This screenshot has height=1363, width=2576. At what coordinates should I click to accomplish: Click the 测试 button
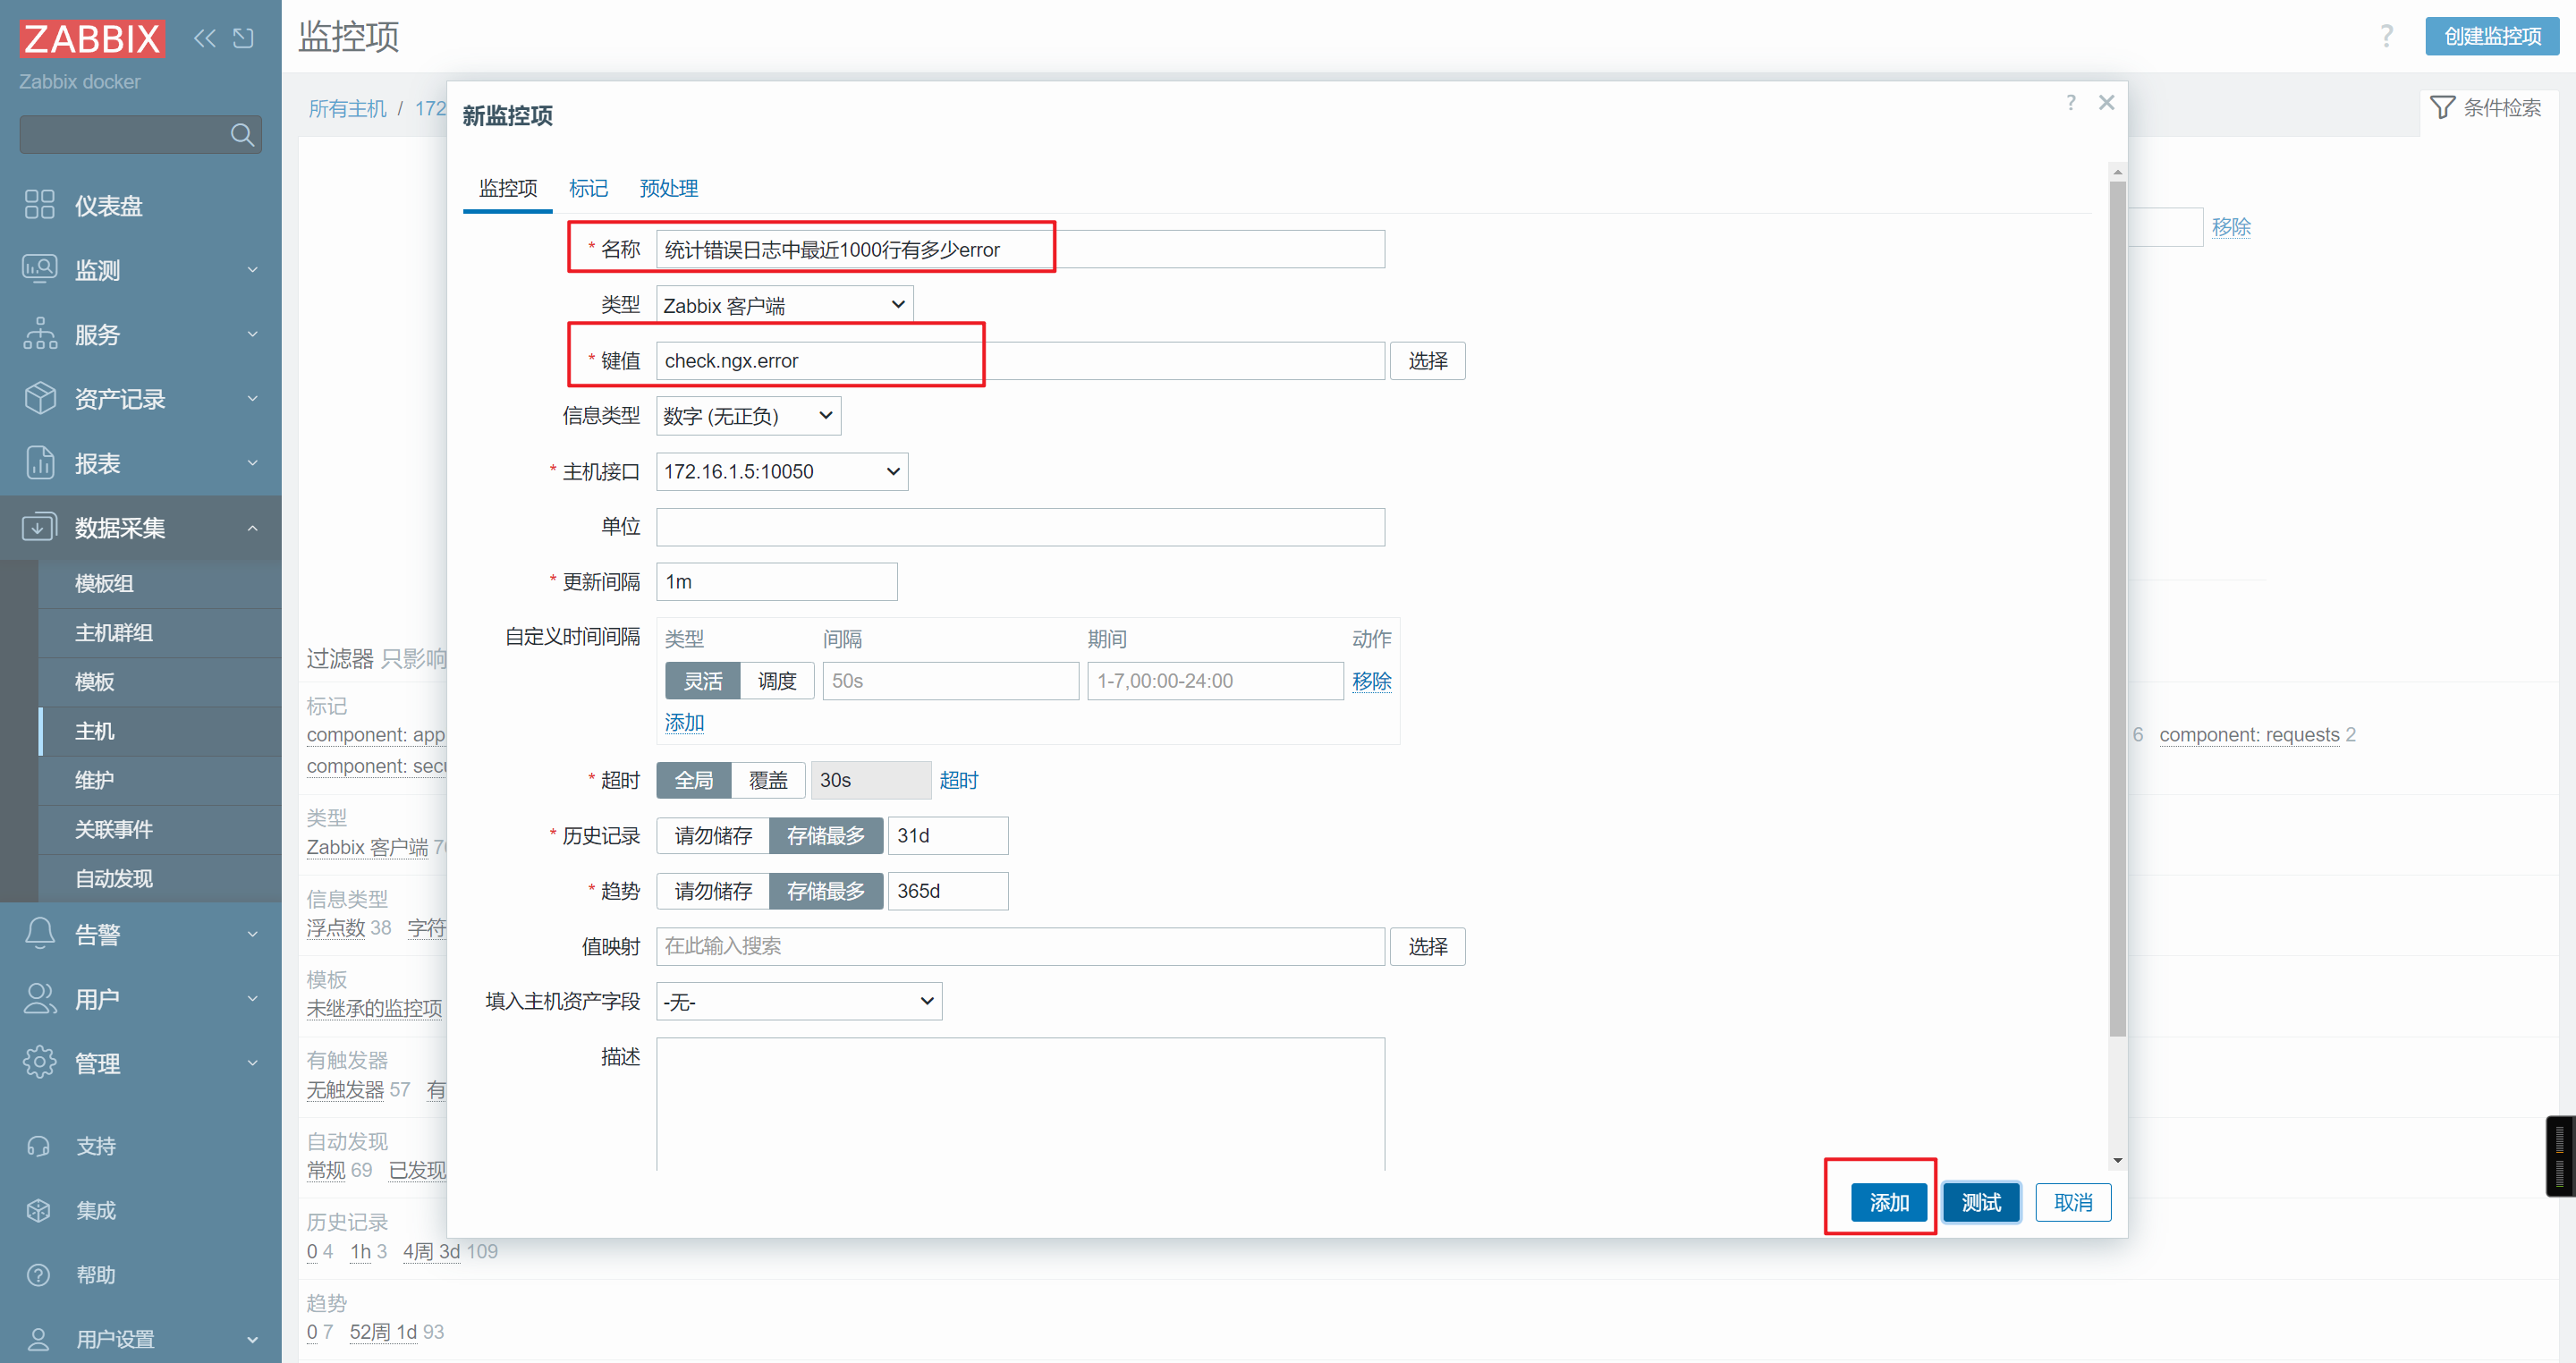pyautogui.click(x=1981, y=1202)
